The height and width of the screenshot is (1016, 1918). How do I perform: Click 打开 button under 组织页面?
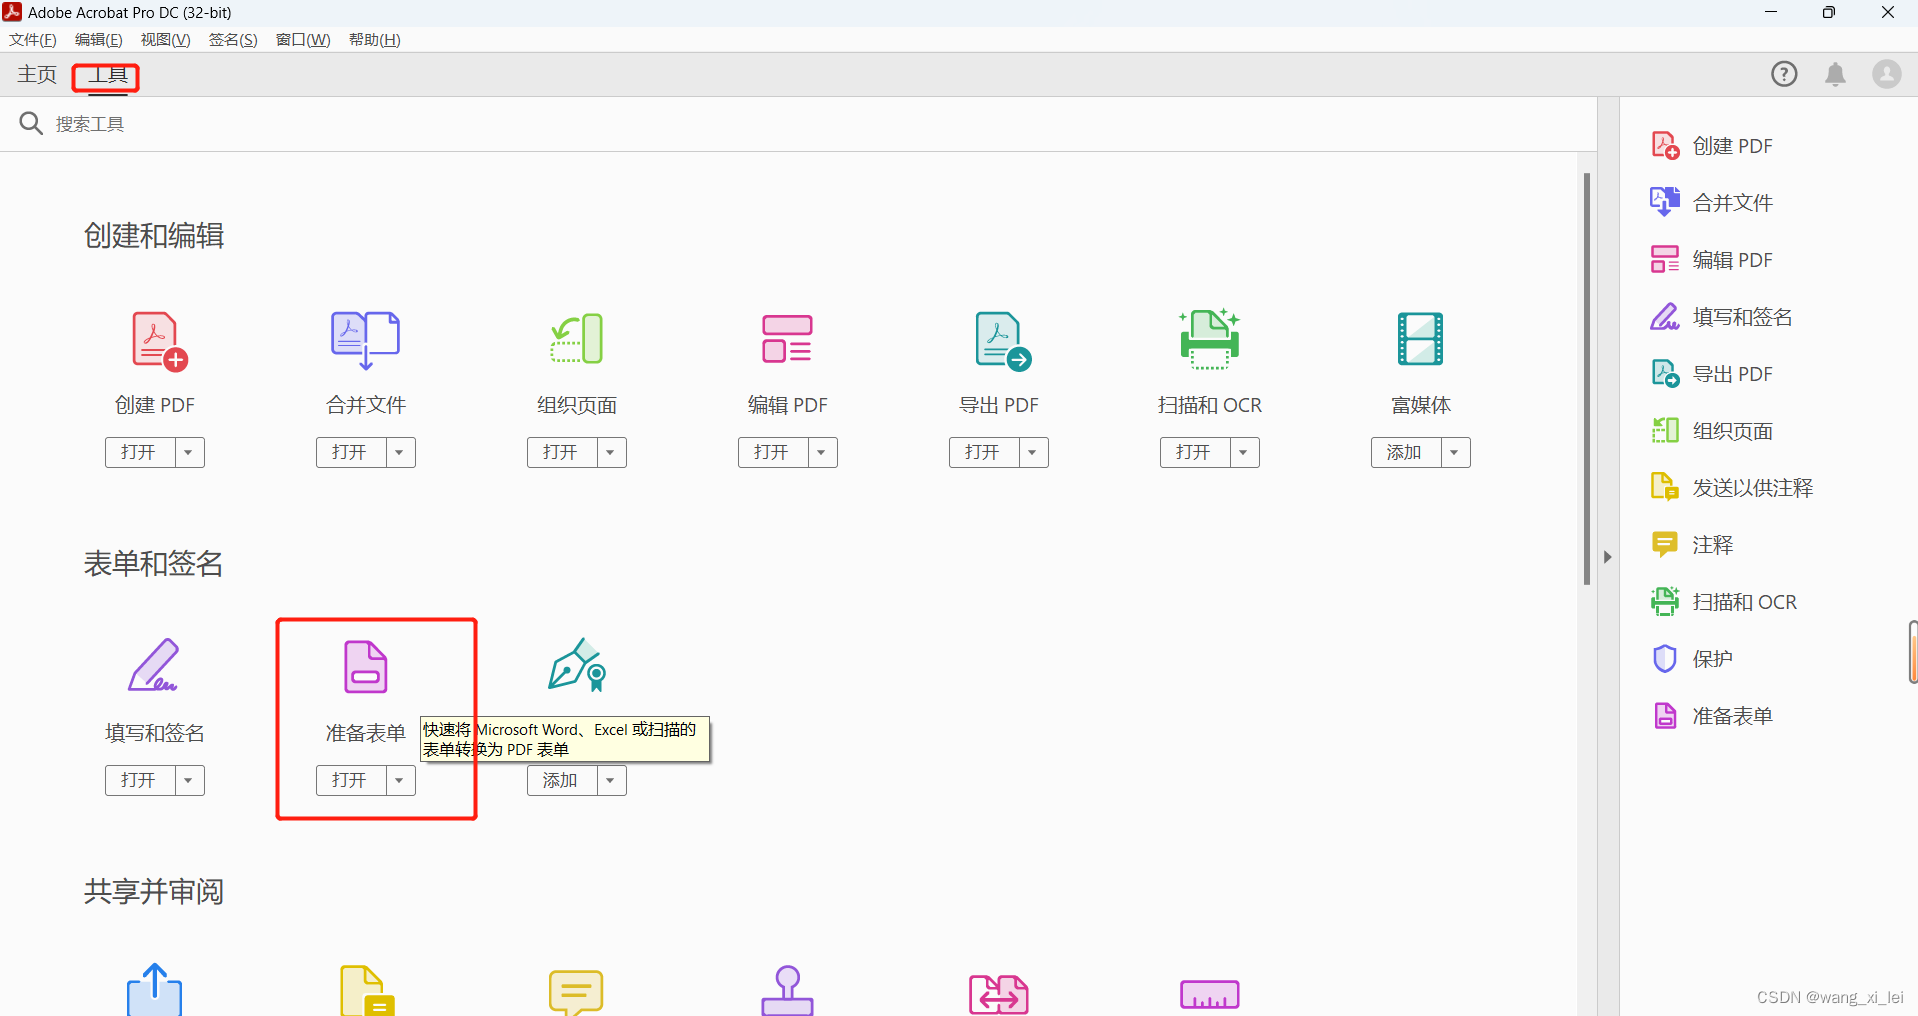pos(562,452)
